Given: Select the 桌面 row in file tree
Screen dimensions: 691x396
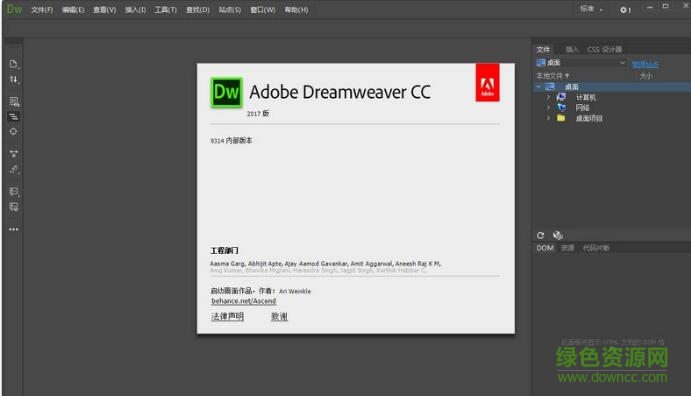Looking at the screenshot, I should pyautogui.click(x=612, y=87).
